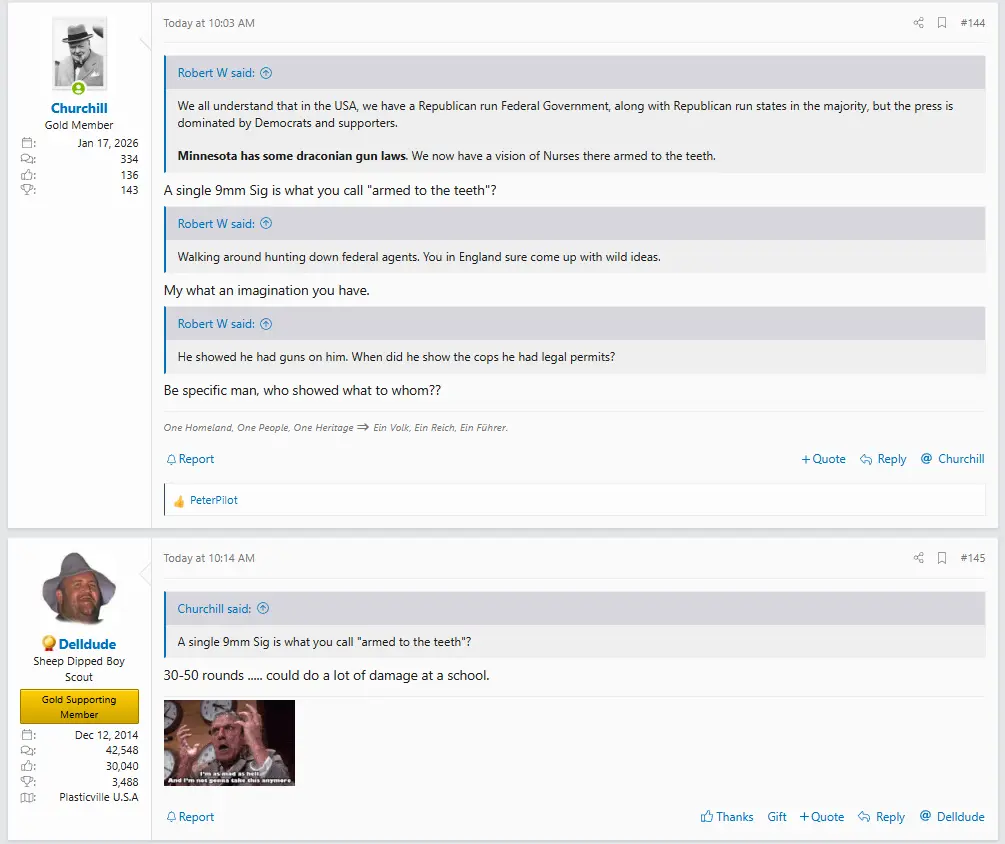The image size is (1005, 844).
Task: Jump to quoted Churchill post via arrow icon
Action: pyautogui.click(x=263, y=609)
